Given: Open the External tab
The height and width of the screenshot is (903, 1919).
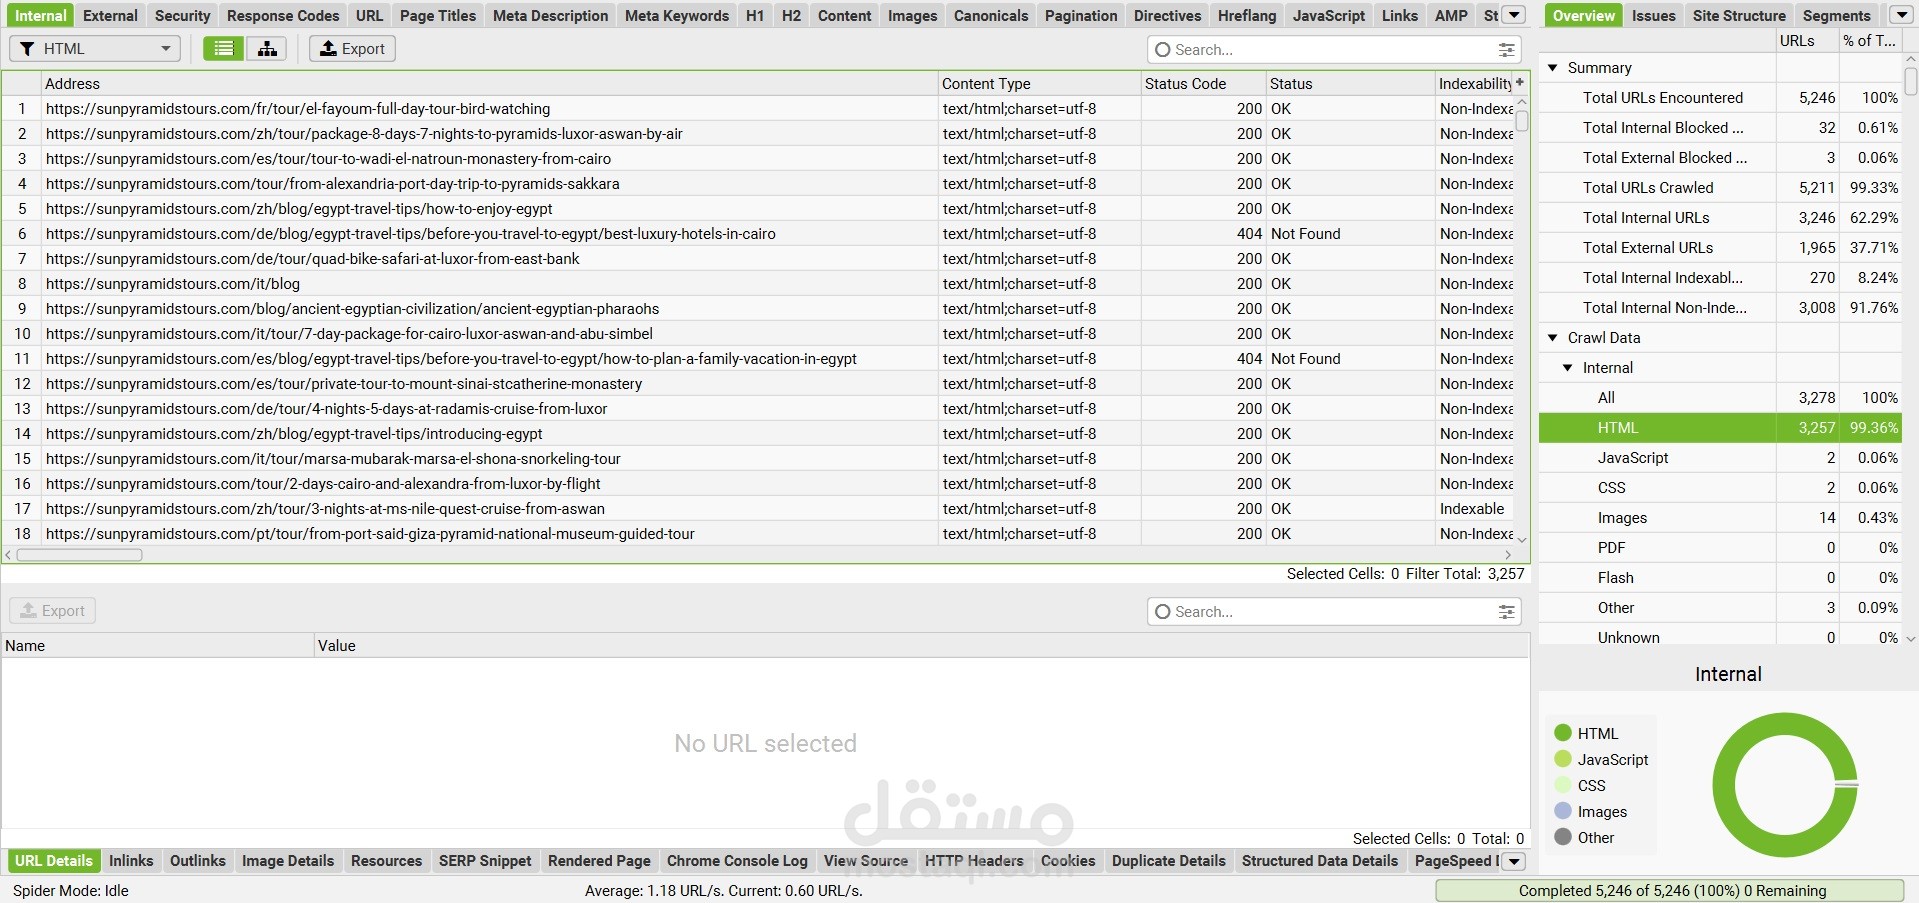Looking at the screenshot, I should coord(110,15).
